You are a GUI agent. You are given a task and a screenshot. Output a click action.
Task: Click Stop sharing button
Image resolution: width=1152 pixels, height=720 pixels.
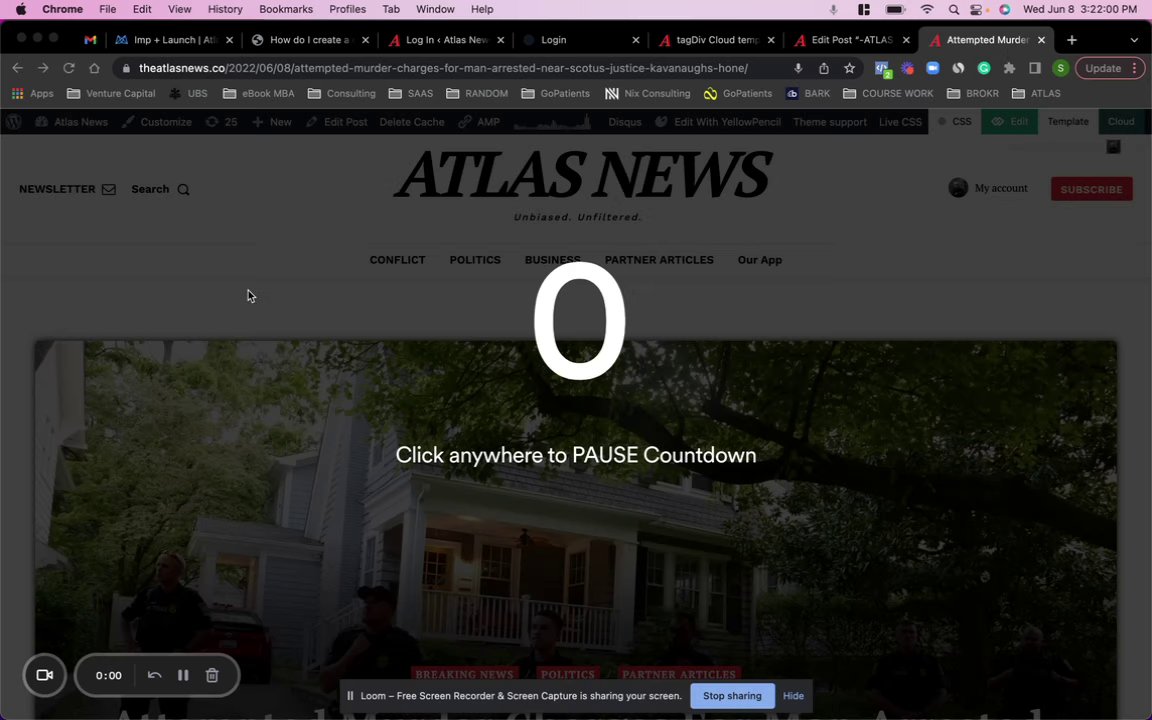[732, 696]
